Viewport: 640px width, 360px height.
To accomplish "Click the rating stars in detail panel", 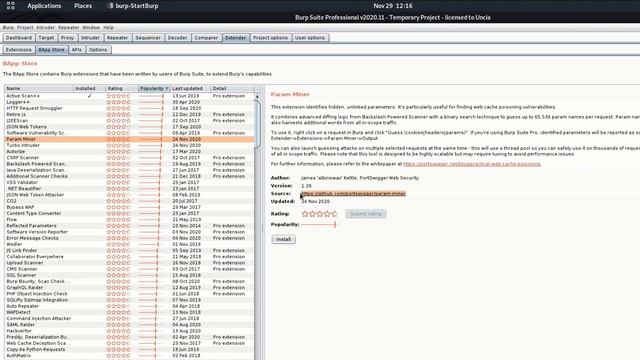I will [x=319, y=213].
